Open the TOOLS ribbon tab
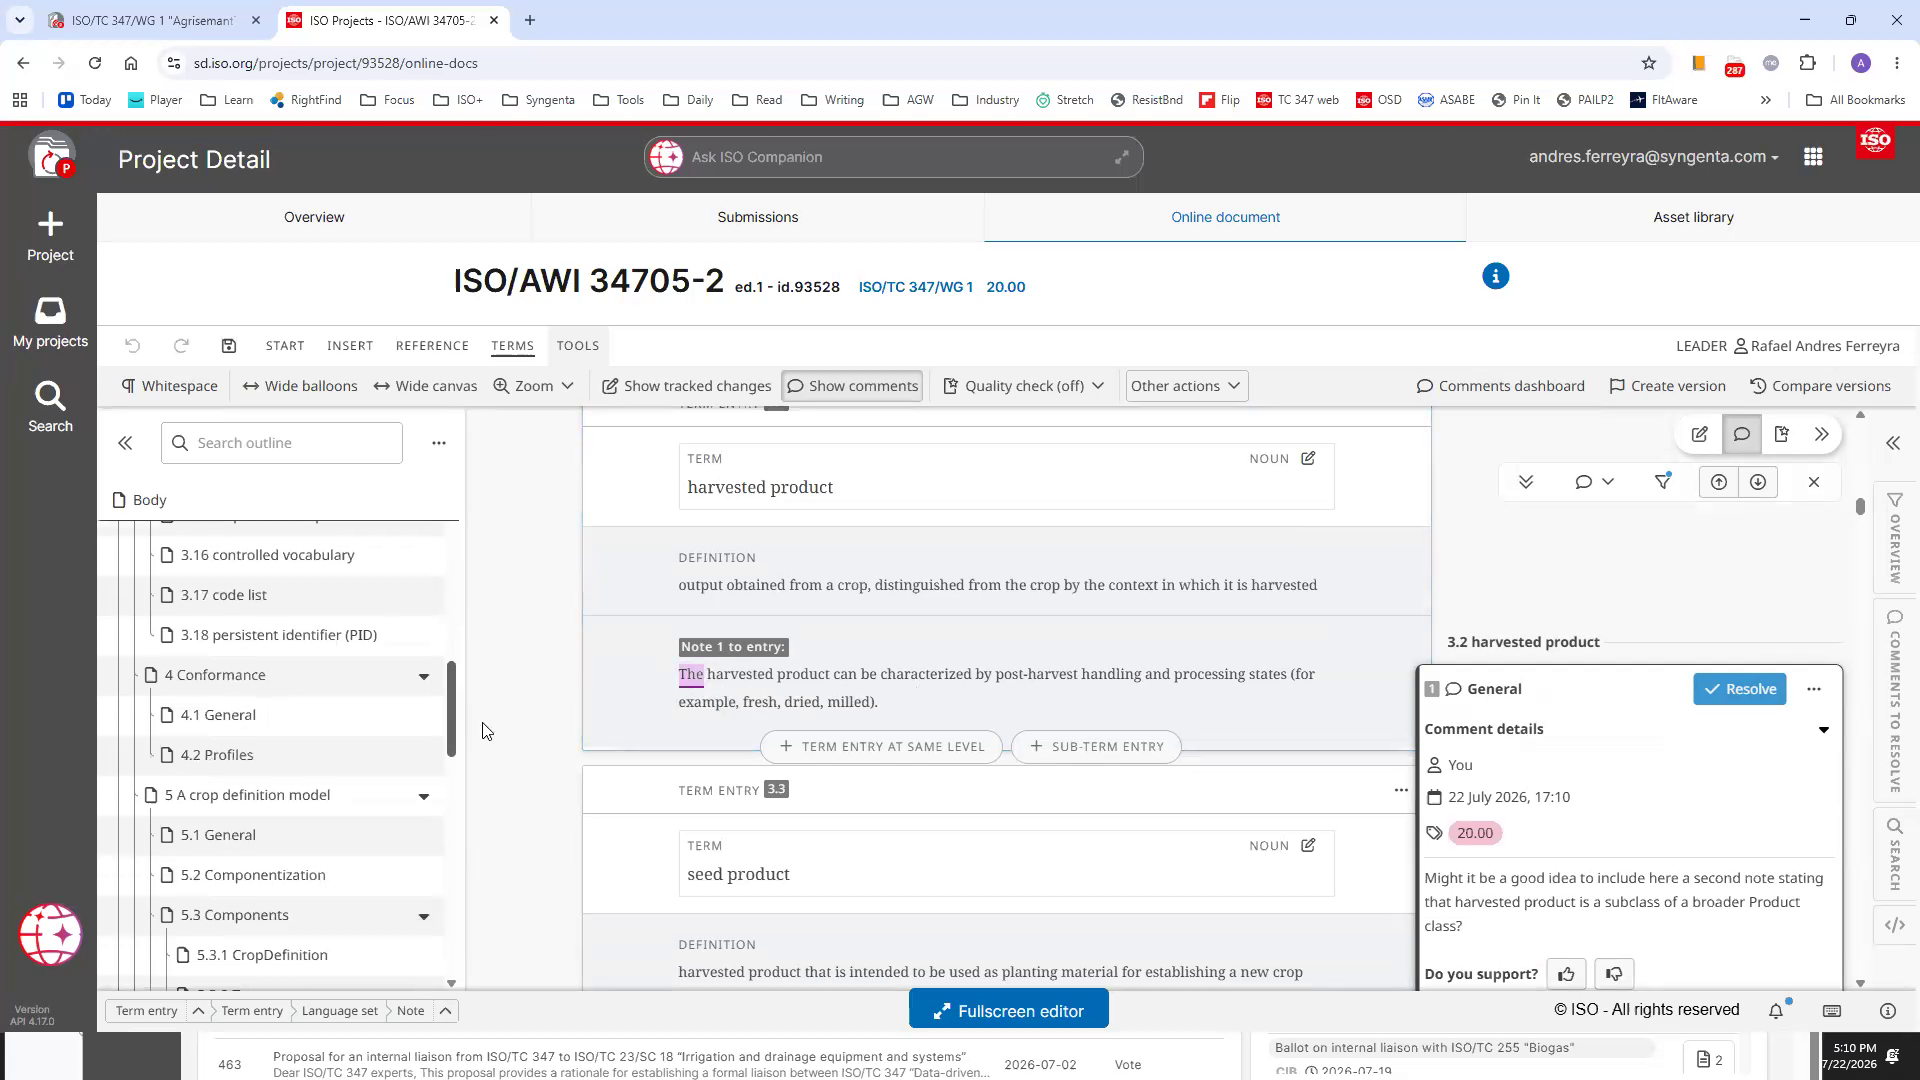The height and width of the screenshot is (1080, 1920). [x=578, y=346]
